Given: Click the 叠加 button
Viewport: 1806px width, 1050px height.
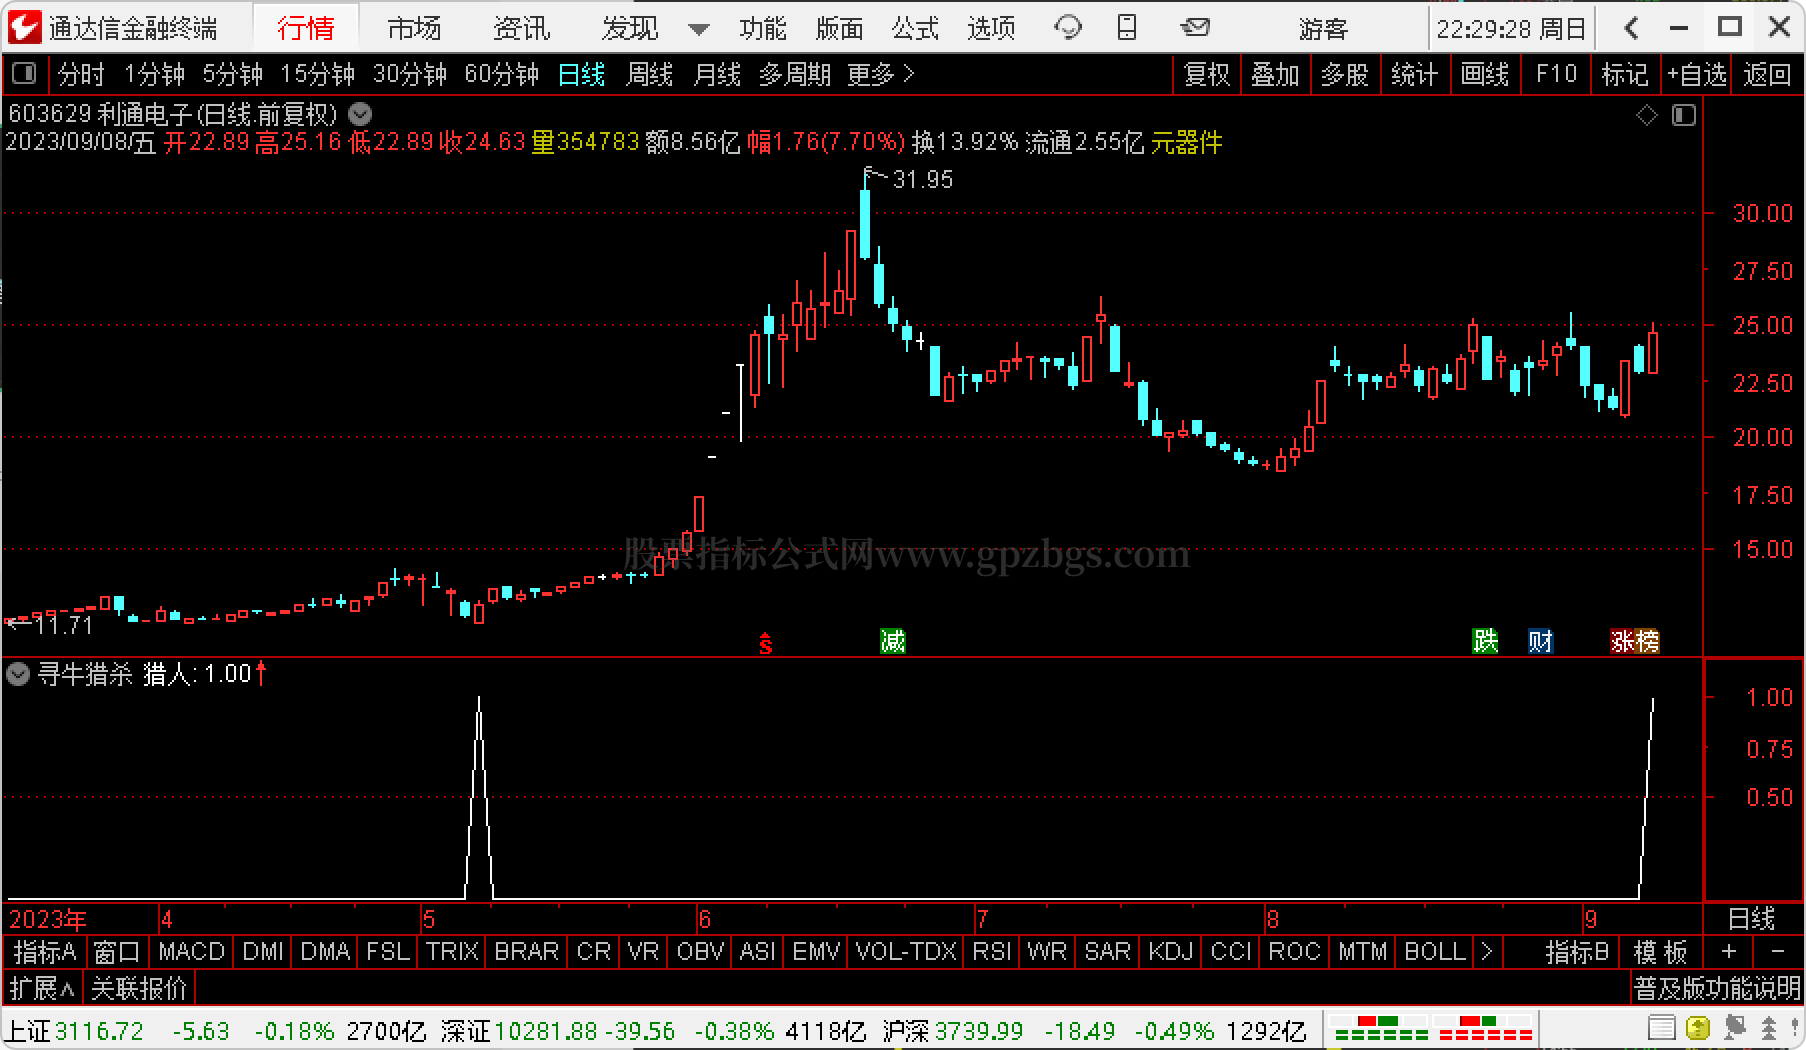Looking at the screenshot, I should pos(1275,74).
